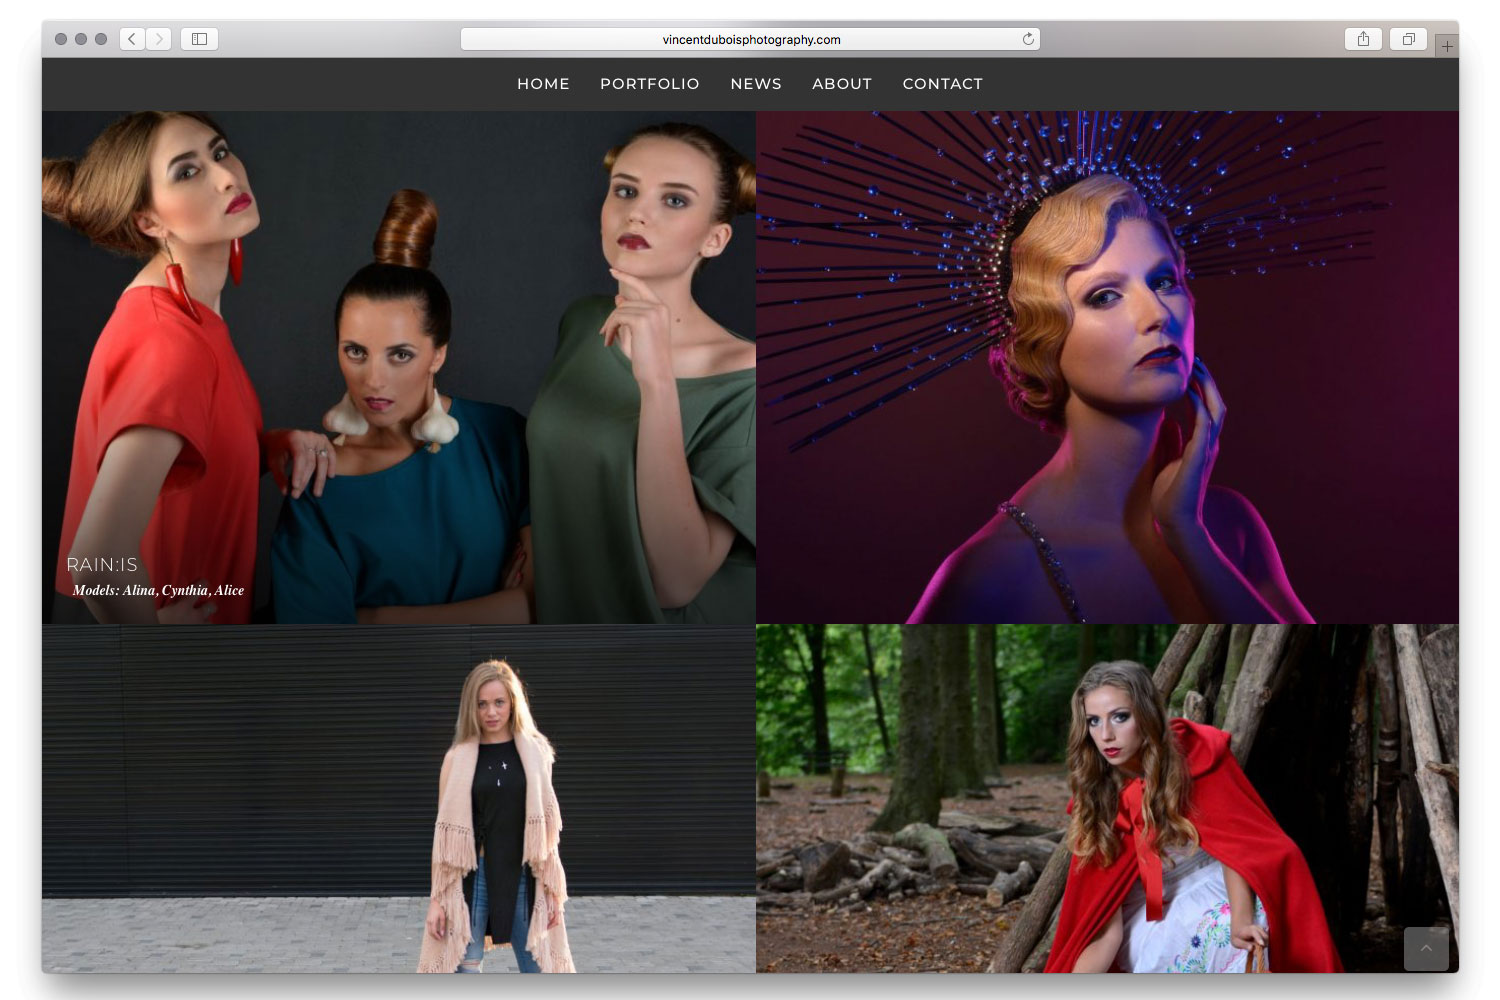Screen dimensions: 1500x1000
Task: Click the vincentduboisphotography.com address bar
Action: (x=750, y=39)
